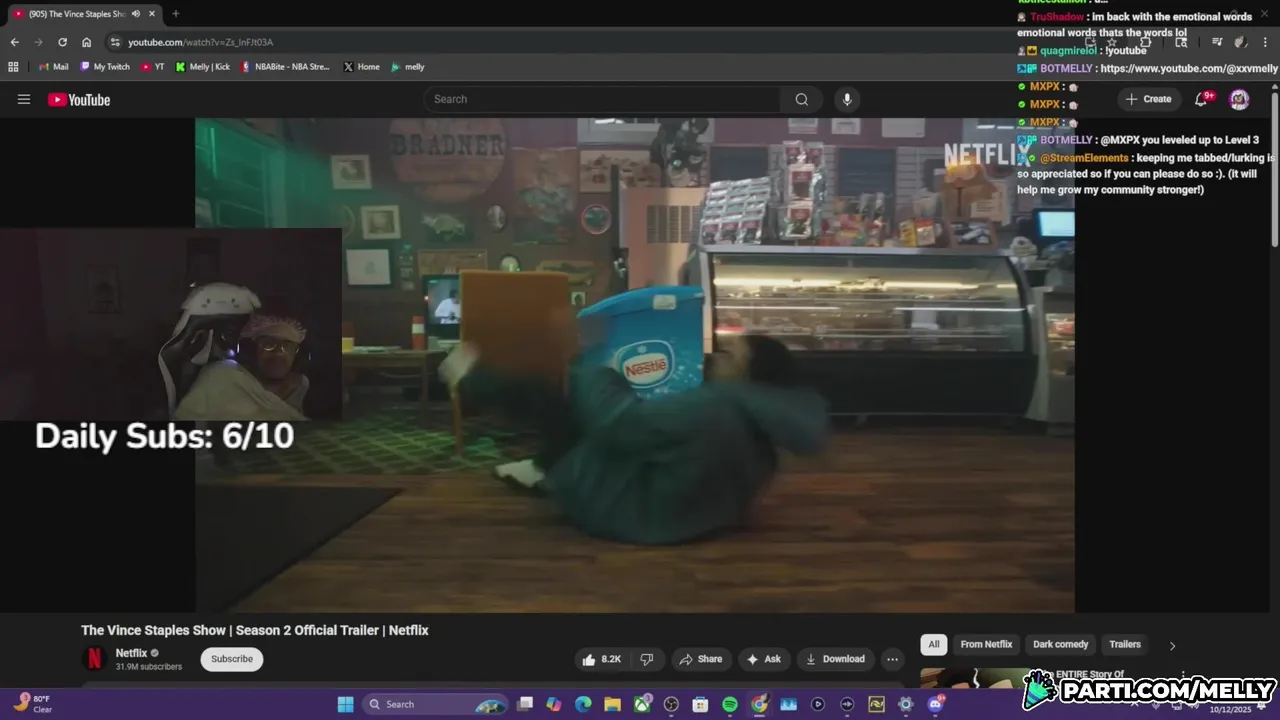The height and width of the screenshot is (720, 1280).
Task: Open Task View on the taskbar
Action: [525, 704]
